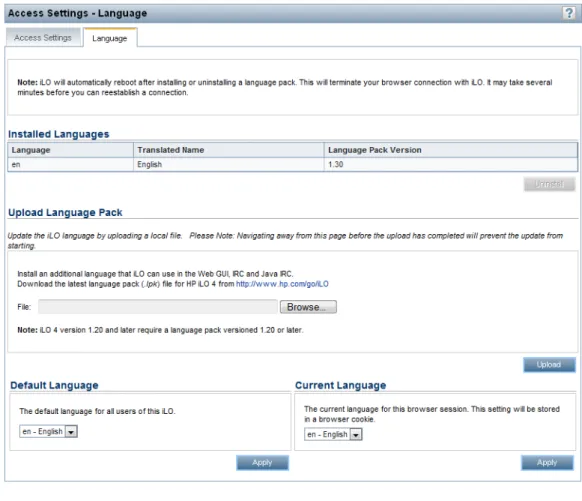Open the Current Language dropdown

333,434
